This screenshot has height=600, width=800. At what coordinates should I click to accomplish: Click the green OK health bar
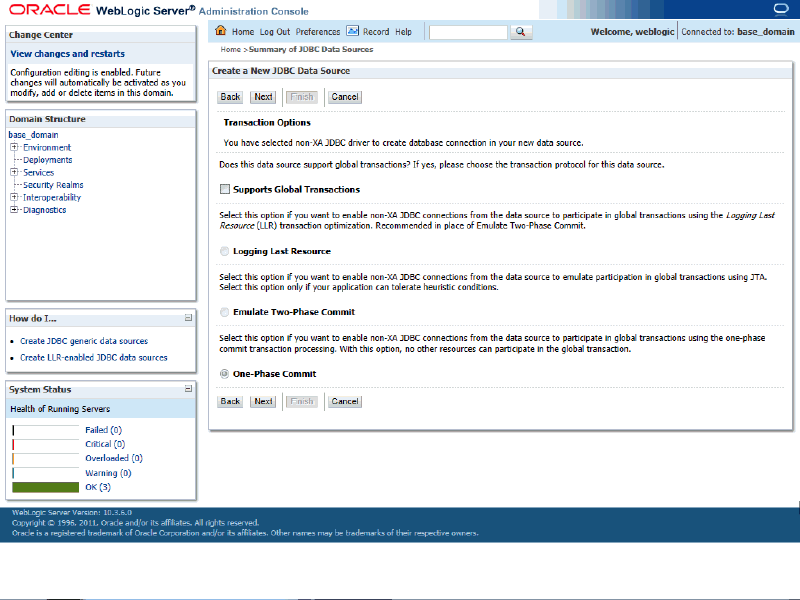(45, 487)
